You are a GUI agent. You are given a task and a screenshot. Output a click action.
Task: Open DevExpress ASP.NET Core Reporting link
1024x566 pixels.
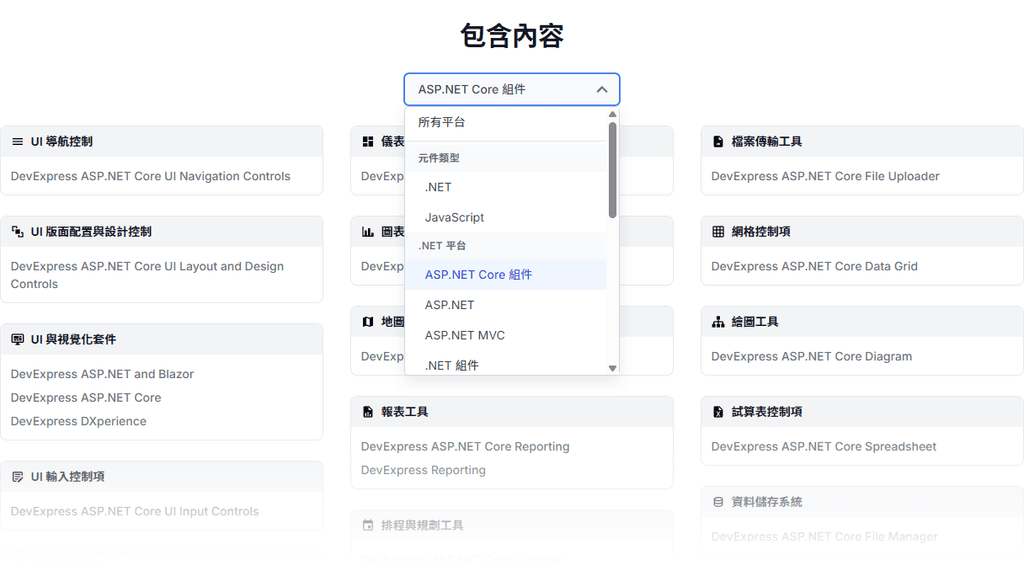pos(465,447)
